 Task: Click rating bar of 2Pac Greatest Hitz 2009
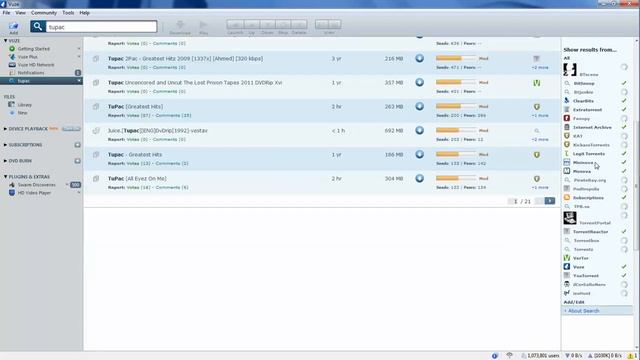pos(456,58)
